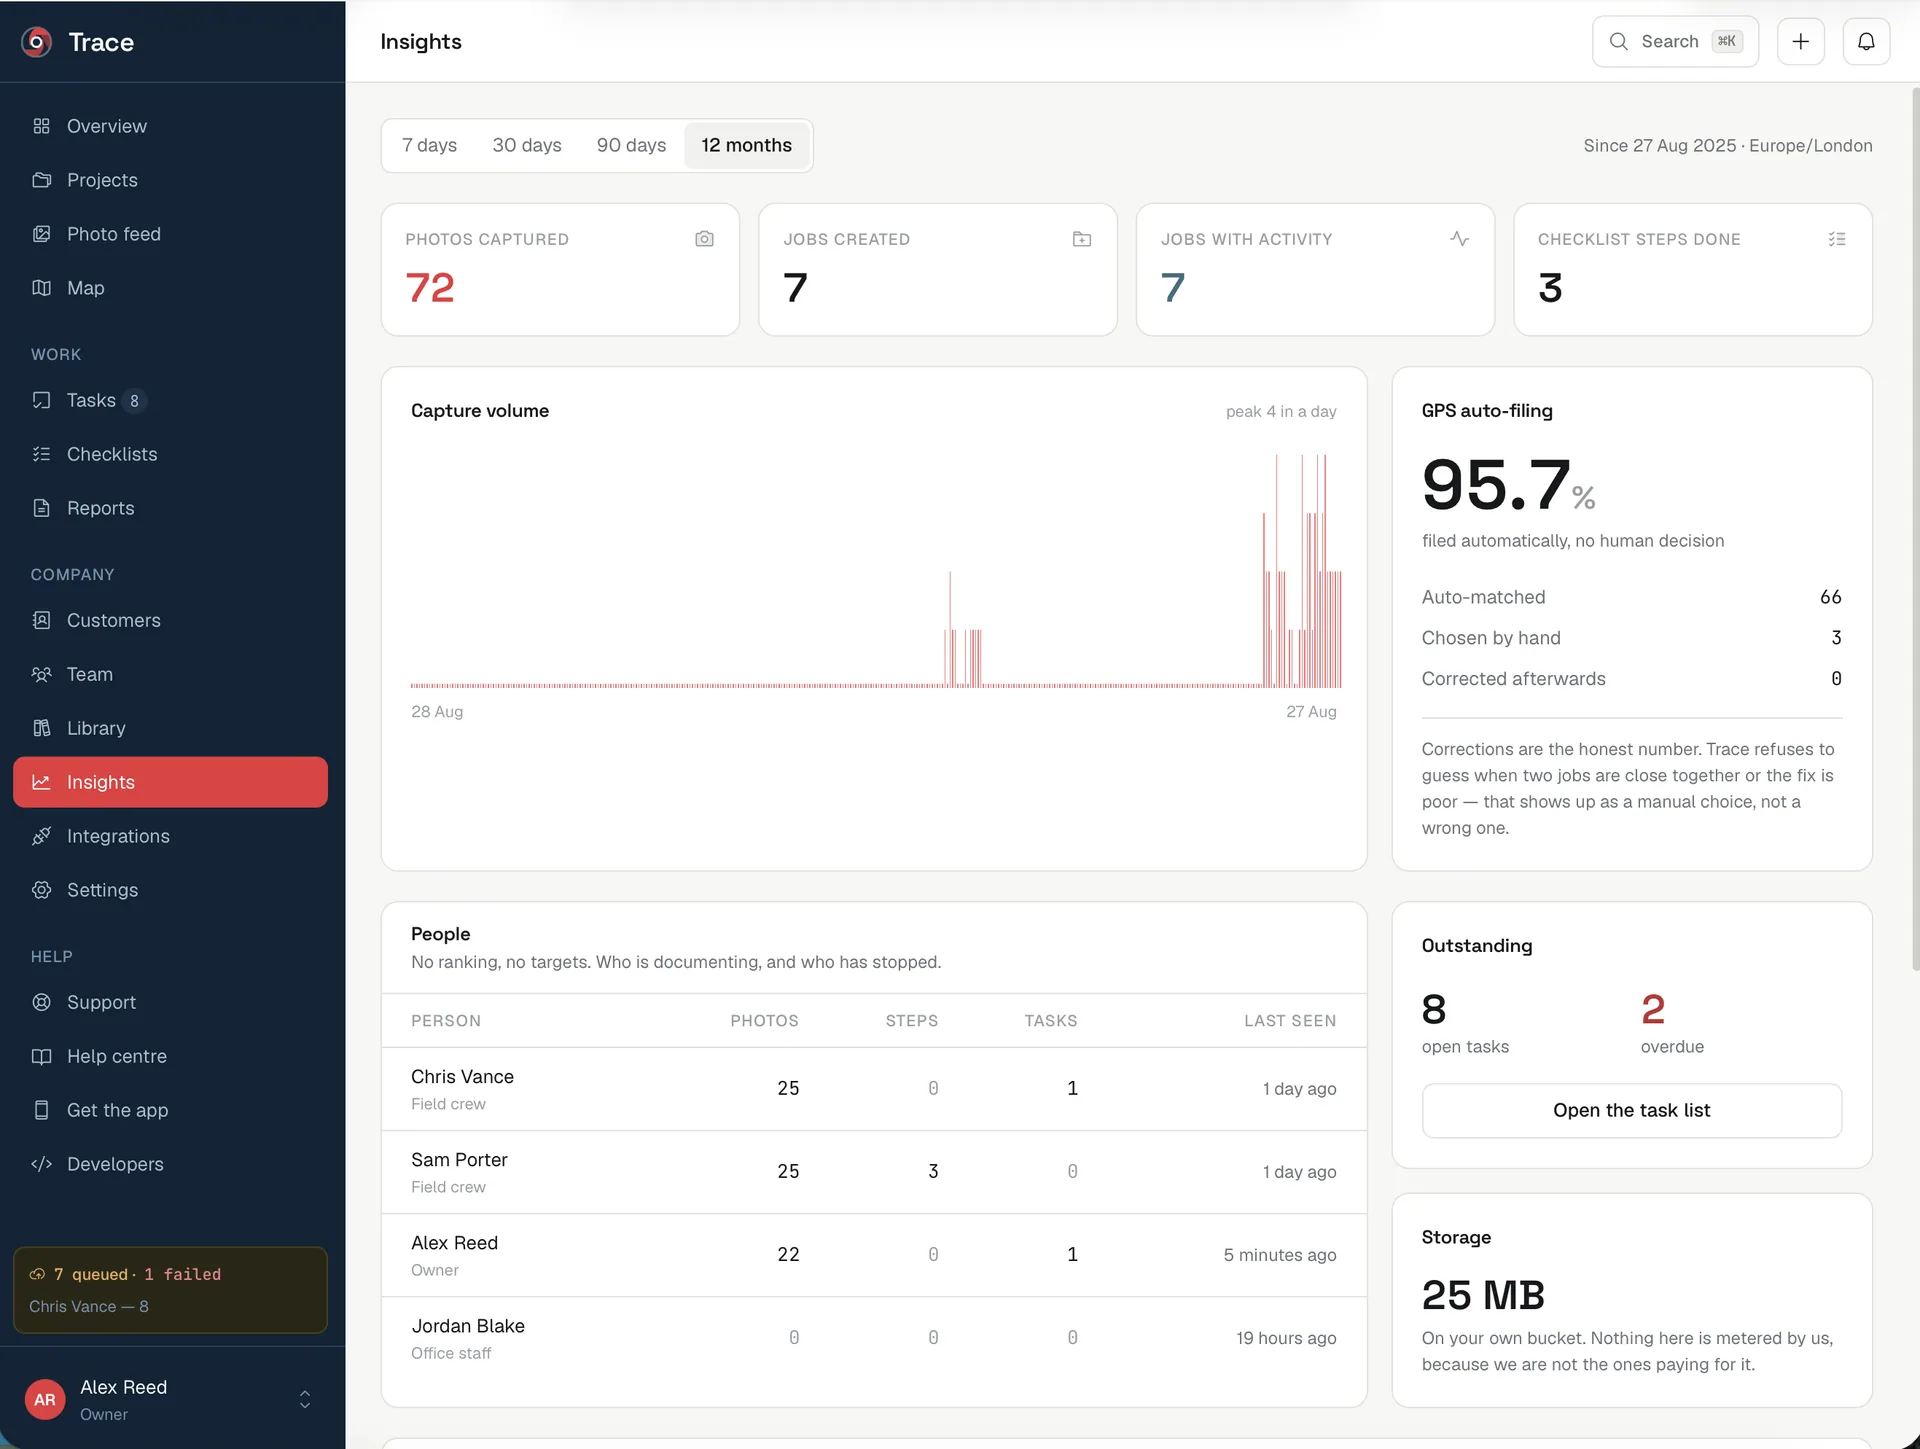Image resolution: width=1920 pixels, height=1449 pixels.
Task: Open Overview from the sidebar
Action: [170, 126]
